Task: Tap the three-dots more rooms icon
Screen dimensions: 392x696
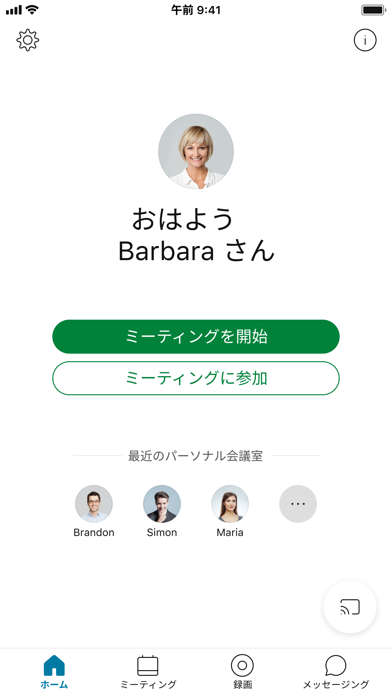Action: pyautogui.click(x=298, y=504)
